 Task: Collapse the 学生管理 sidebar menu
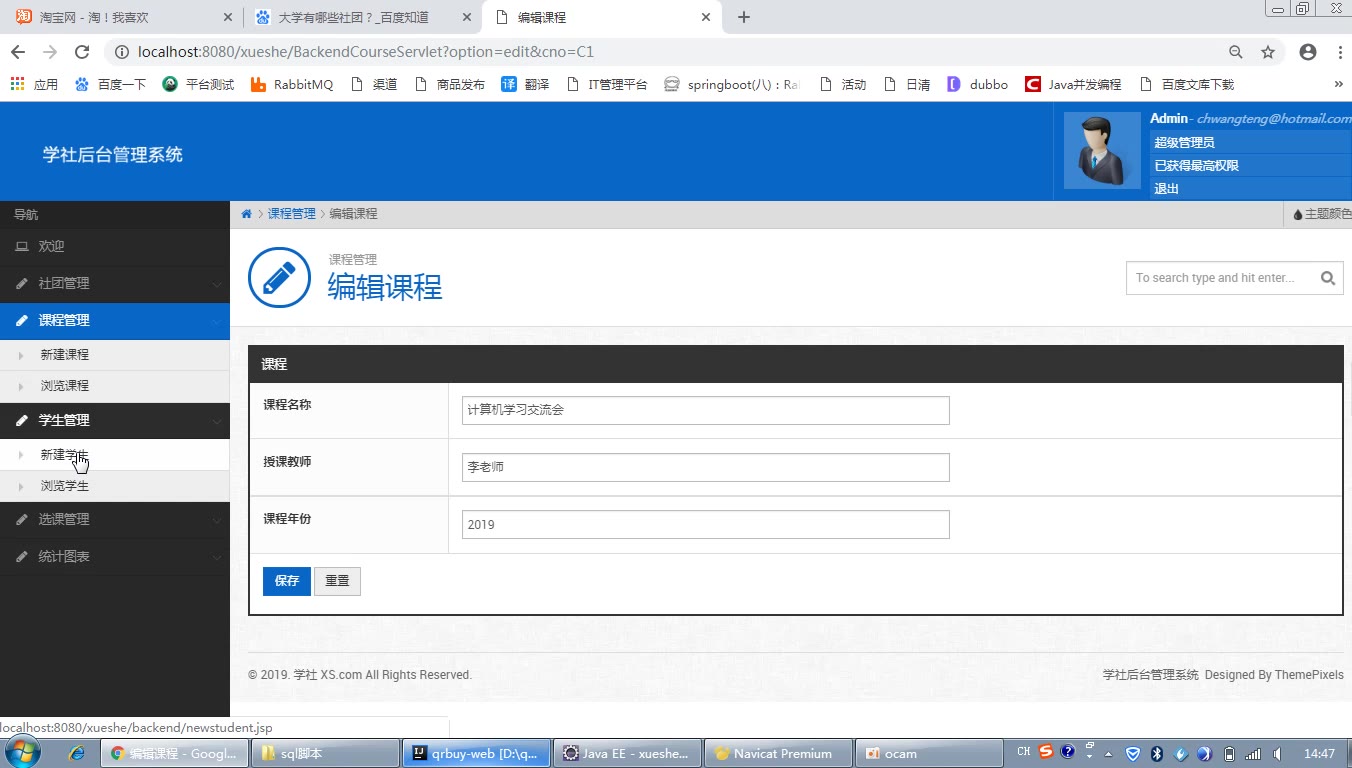tap(115, 420)
